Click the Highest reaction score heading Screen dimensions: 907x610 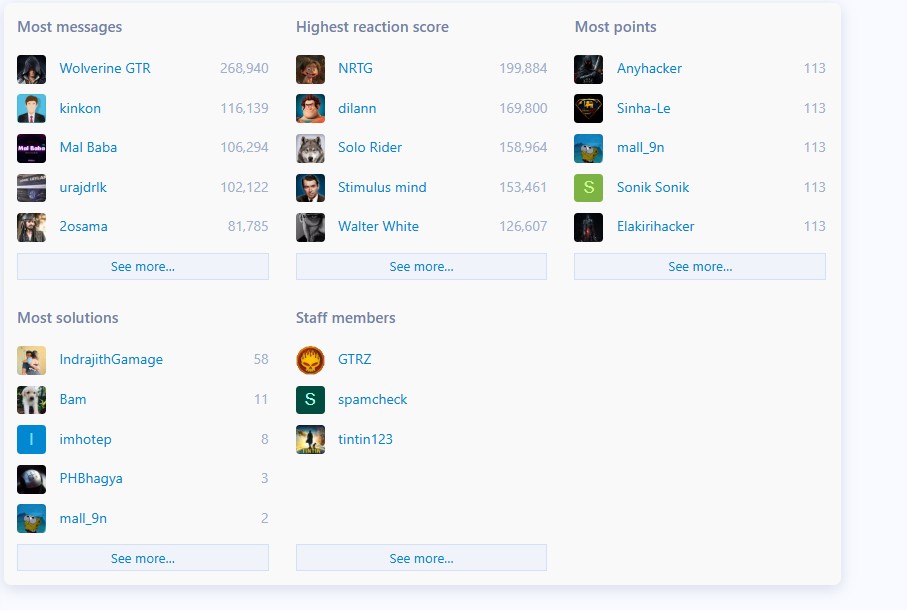(372, 27)
